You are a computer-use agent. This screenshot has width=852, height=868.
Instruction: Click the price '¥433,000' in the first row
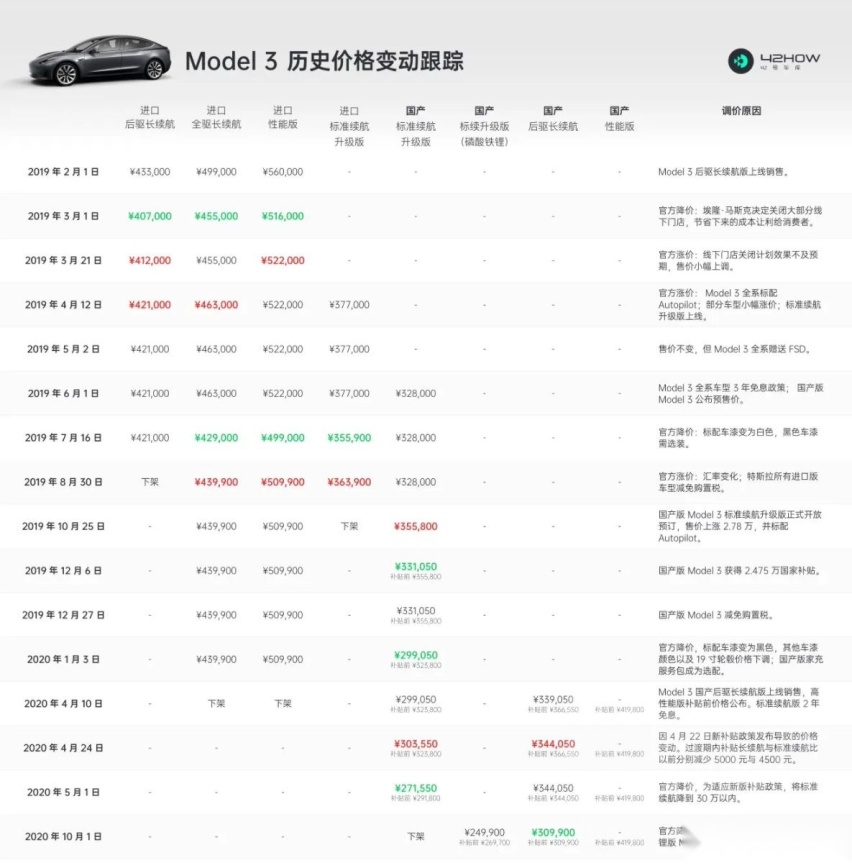pos(149,172)
